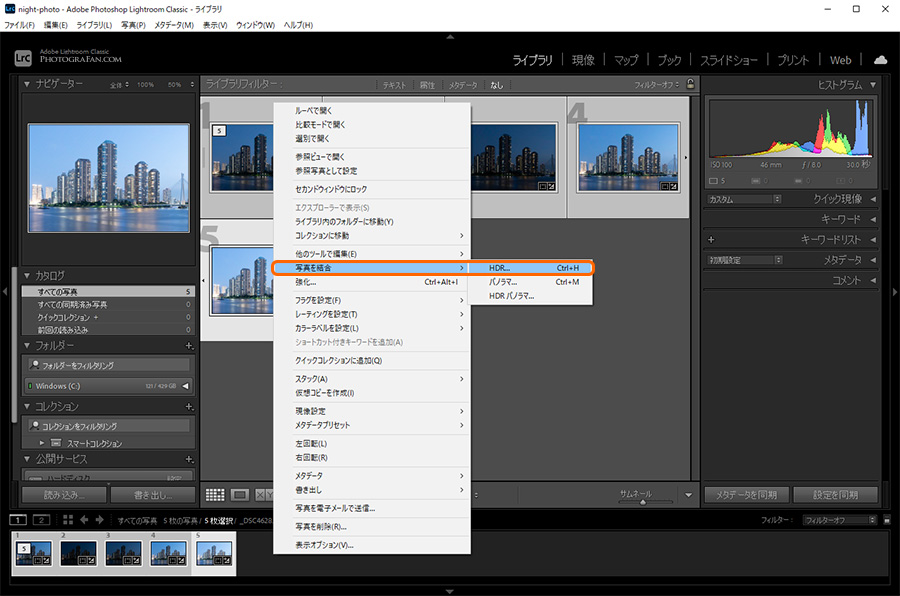
Task: Expand the Smart Collections set
Action: [42, 443]
